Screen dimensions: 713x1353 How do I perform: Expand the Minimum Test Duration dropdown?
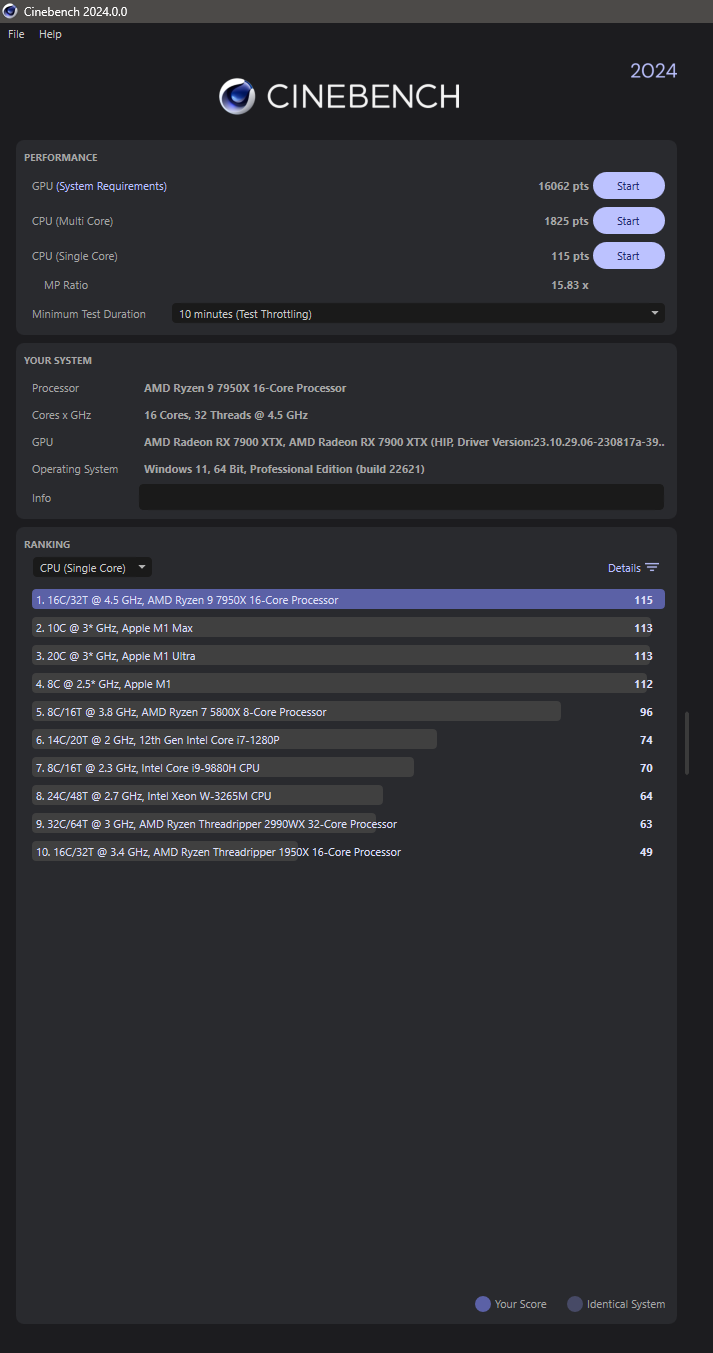coord(418,314)
